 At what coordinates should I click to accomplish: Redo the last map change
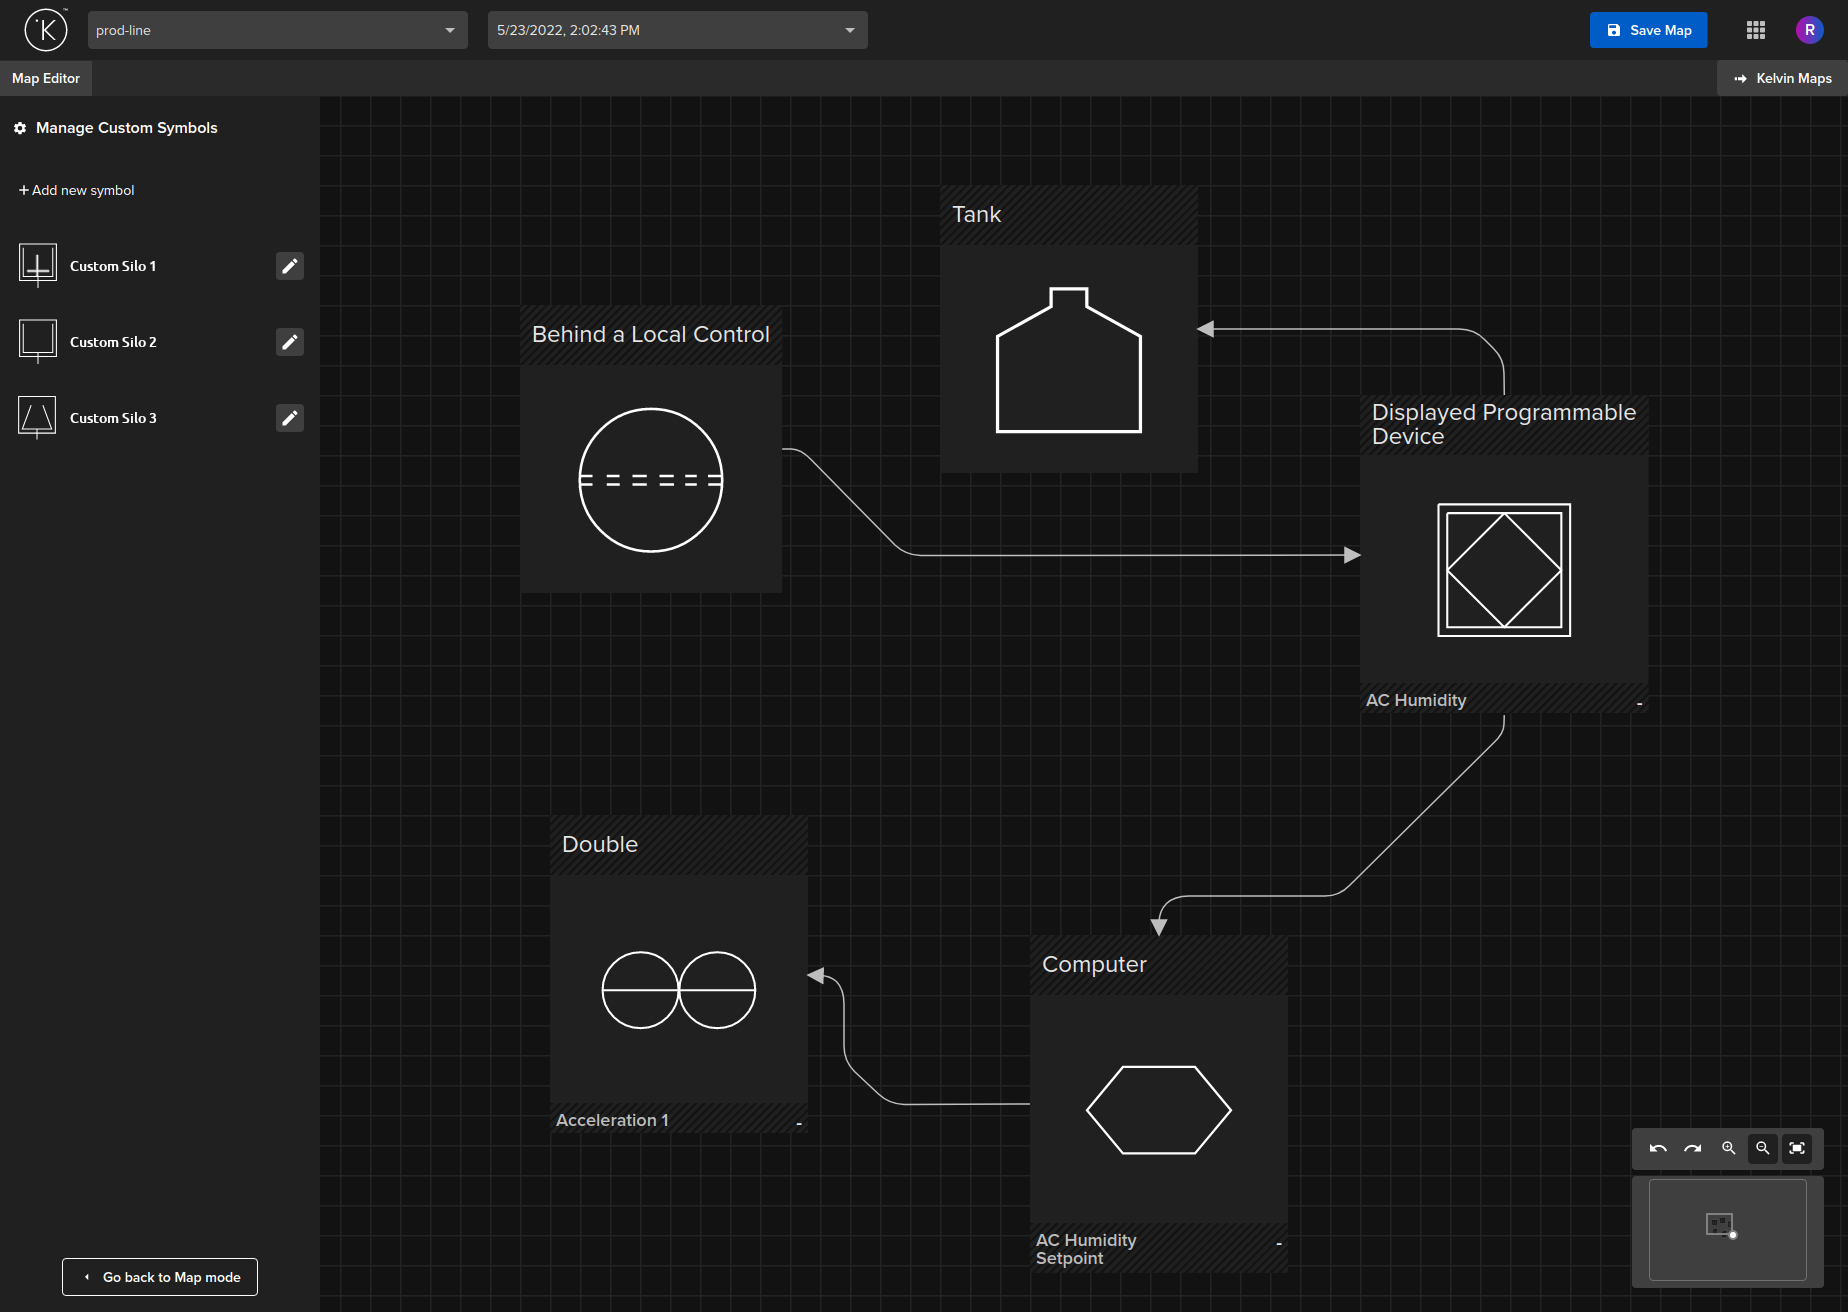click(1692, 1148)
